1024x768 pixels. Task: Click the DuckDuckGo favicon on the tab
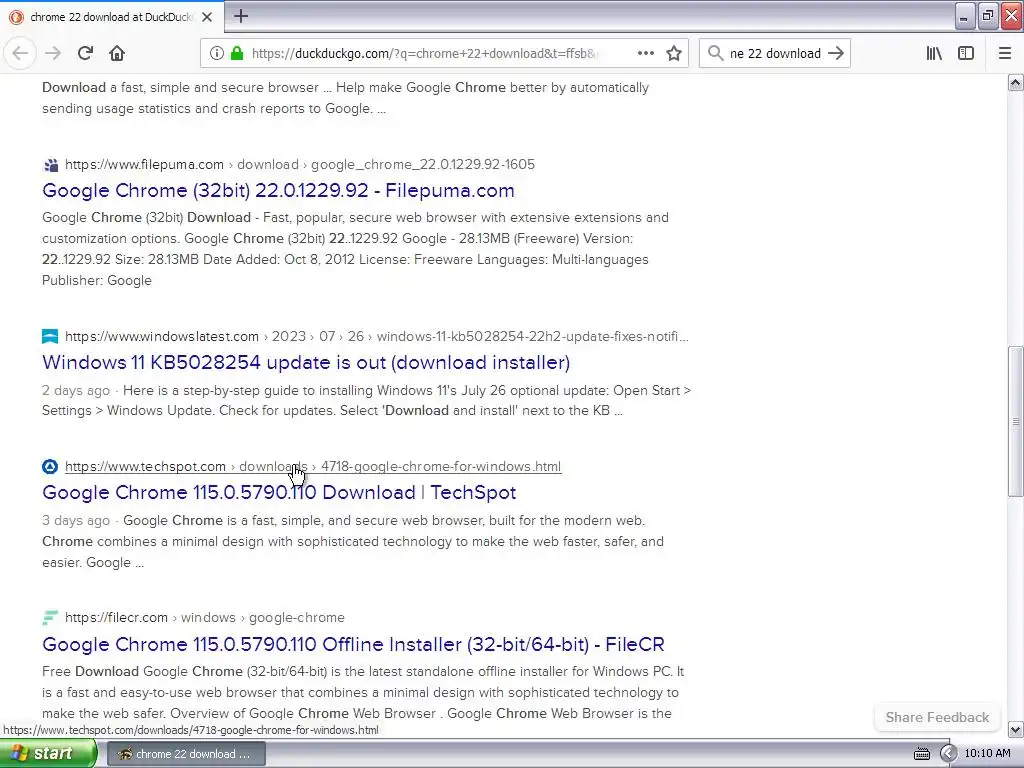[x=16, y=17]
